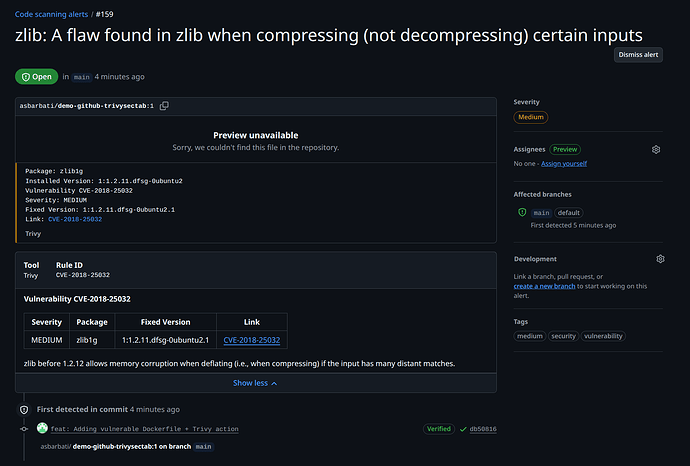Click the commit author avatar

tap(42, 429)
